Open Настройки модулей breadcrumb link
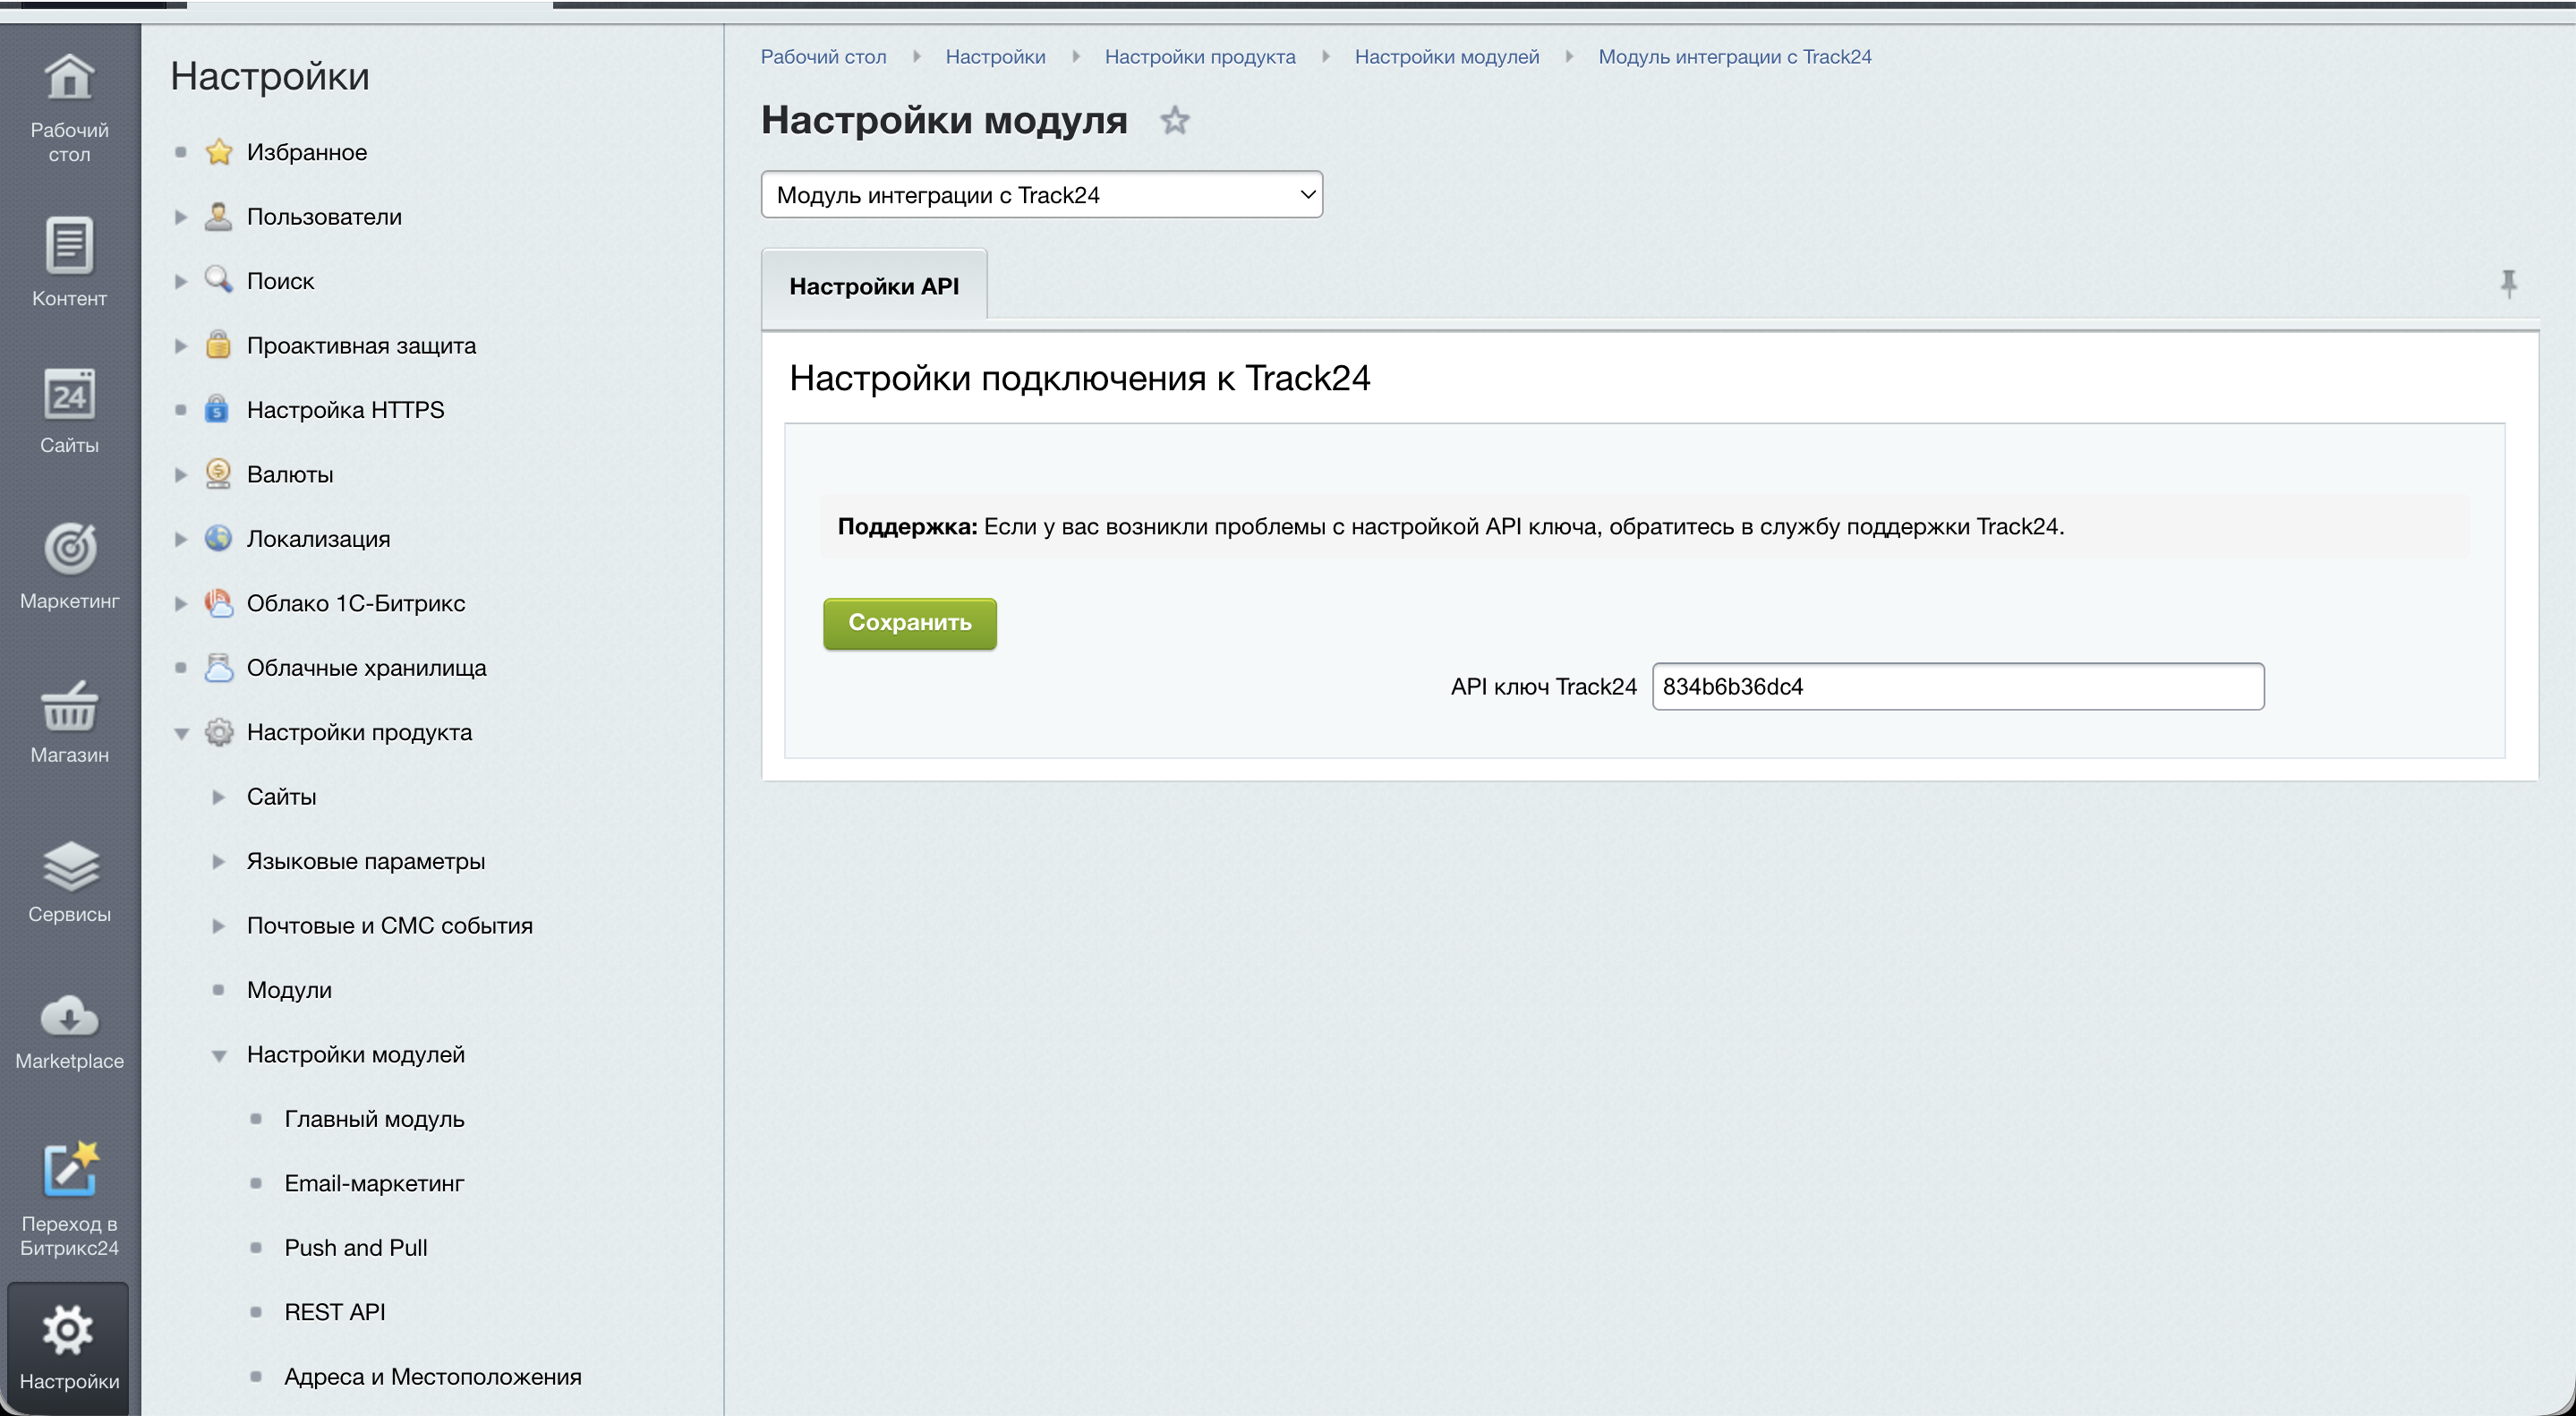 pyautogui.click(x=1446, y=56)
